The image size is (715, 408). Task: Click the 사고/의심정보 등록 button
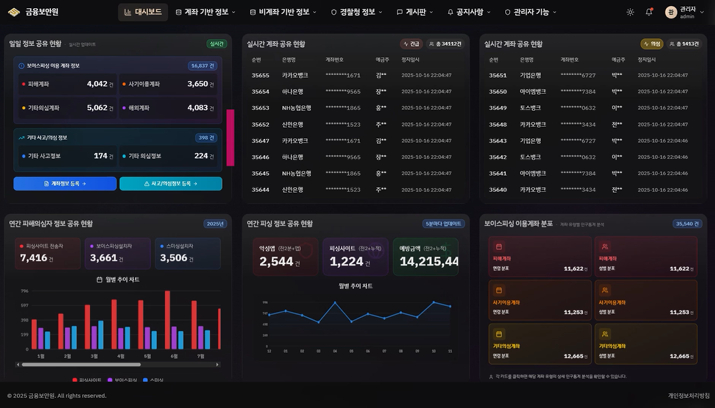[x=170, y=184]
